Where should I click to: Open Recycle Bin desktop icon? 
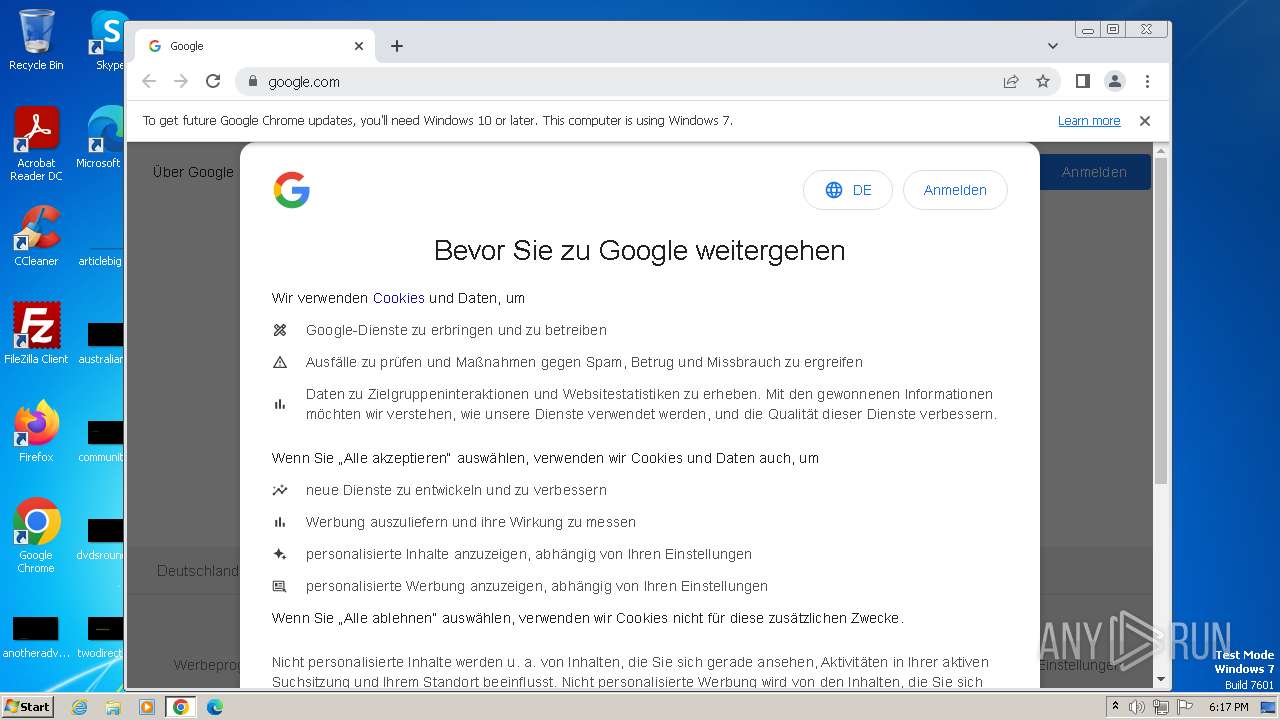coord(36,40)
